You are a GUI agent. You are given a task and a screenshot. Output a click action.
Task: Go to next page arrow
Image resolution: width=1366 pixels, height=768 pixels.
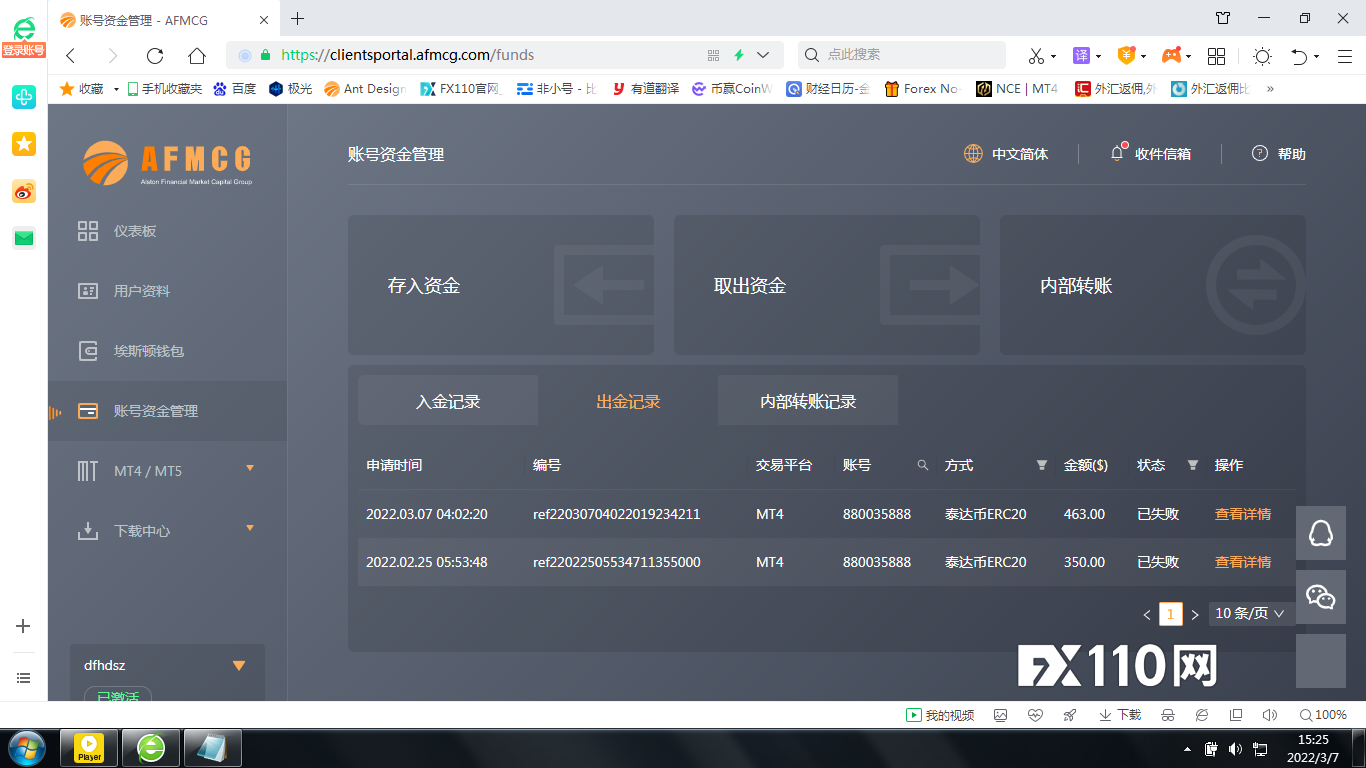[x=1195, y=615]
